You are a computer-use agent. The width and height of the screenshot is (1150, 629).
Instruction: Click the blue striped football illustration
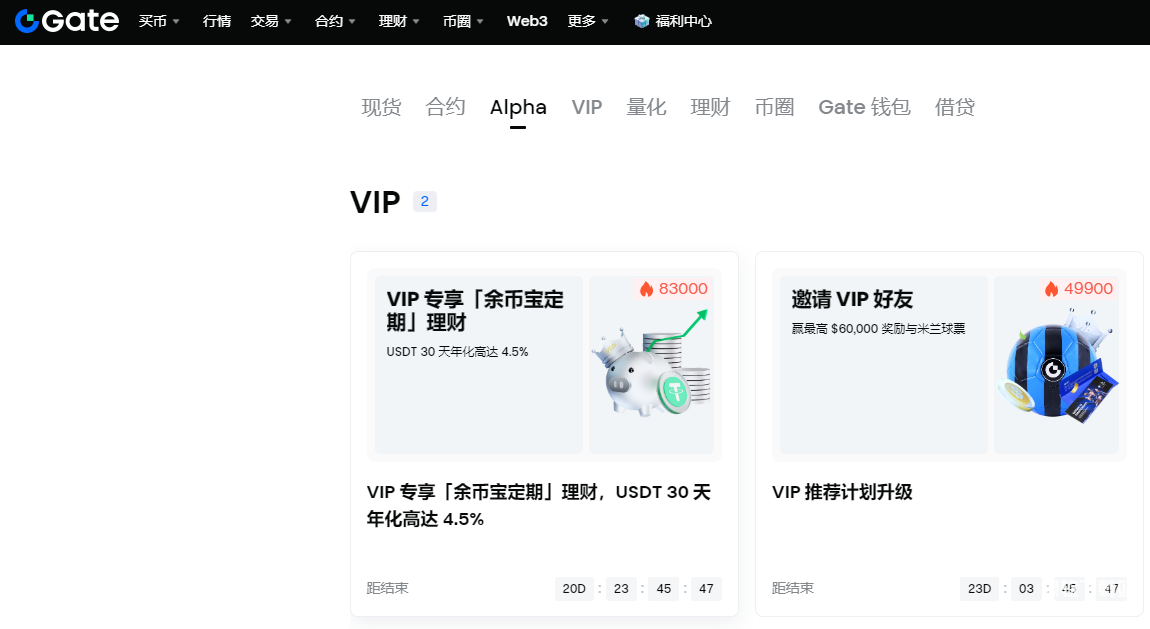pos(1055,370)
